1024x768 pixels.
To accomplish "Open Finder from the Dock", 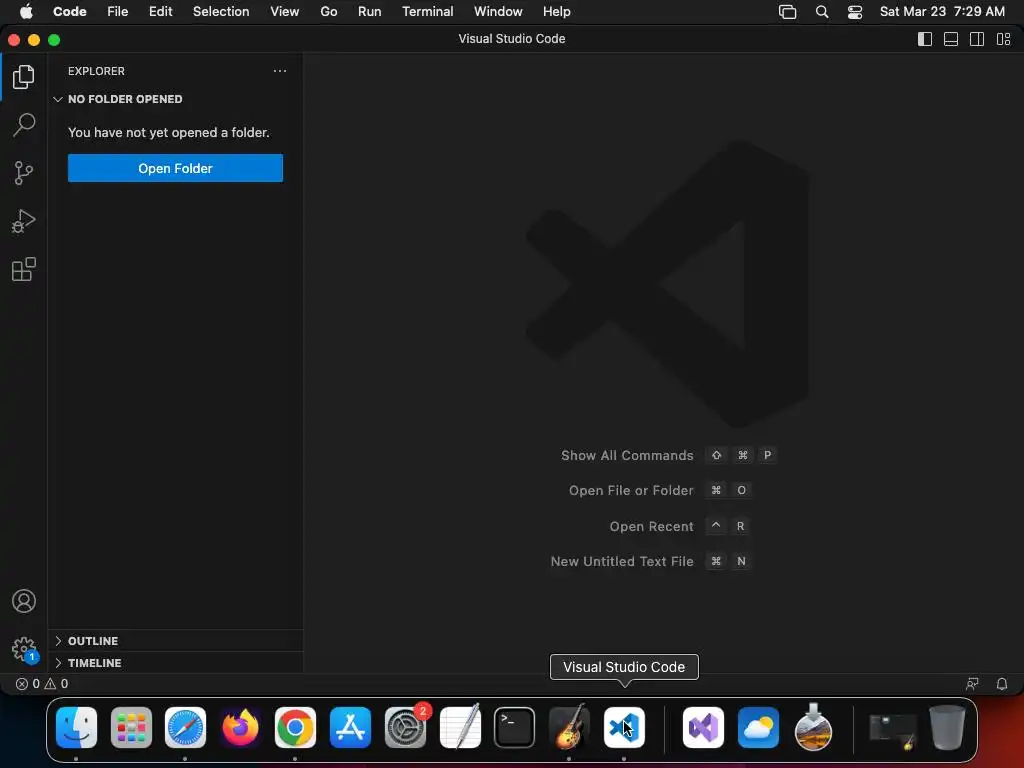I will [x=76, y=728].
